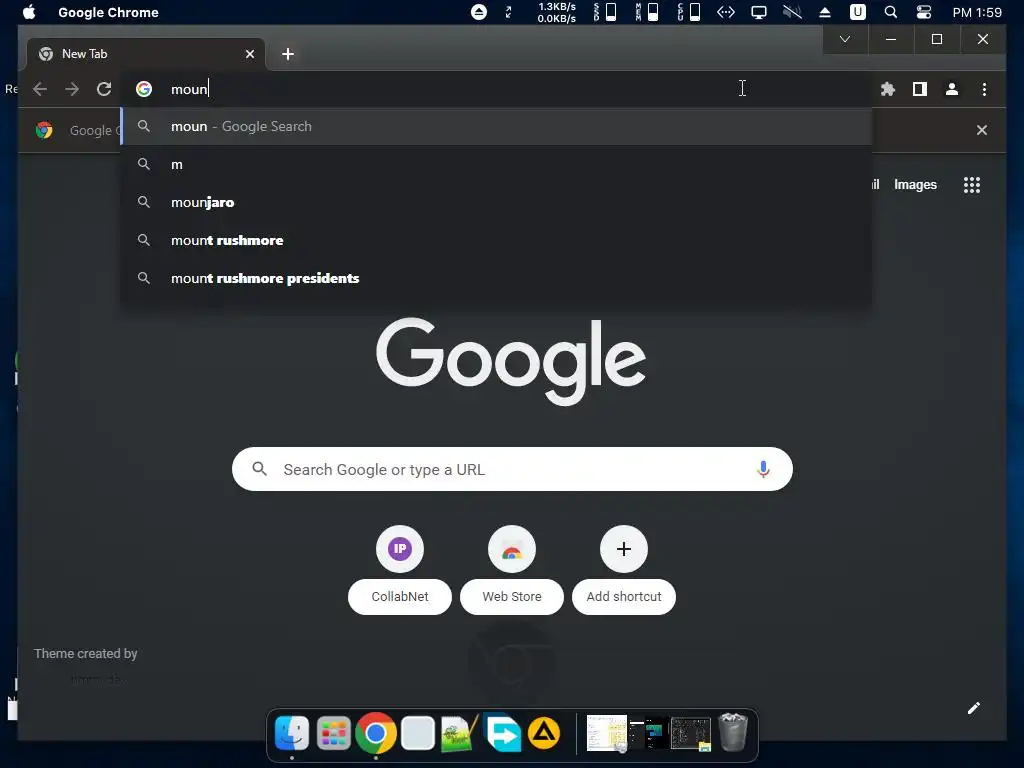Select the 'm' search suggestion

coord(496,165)
